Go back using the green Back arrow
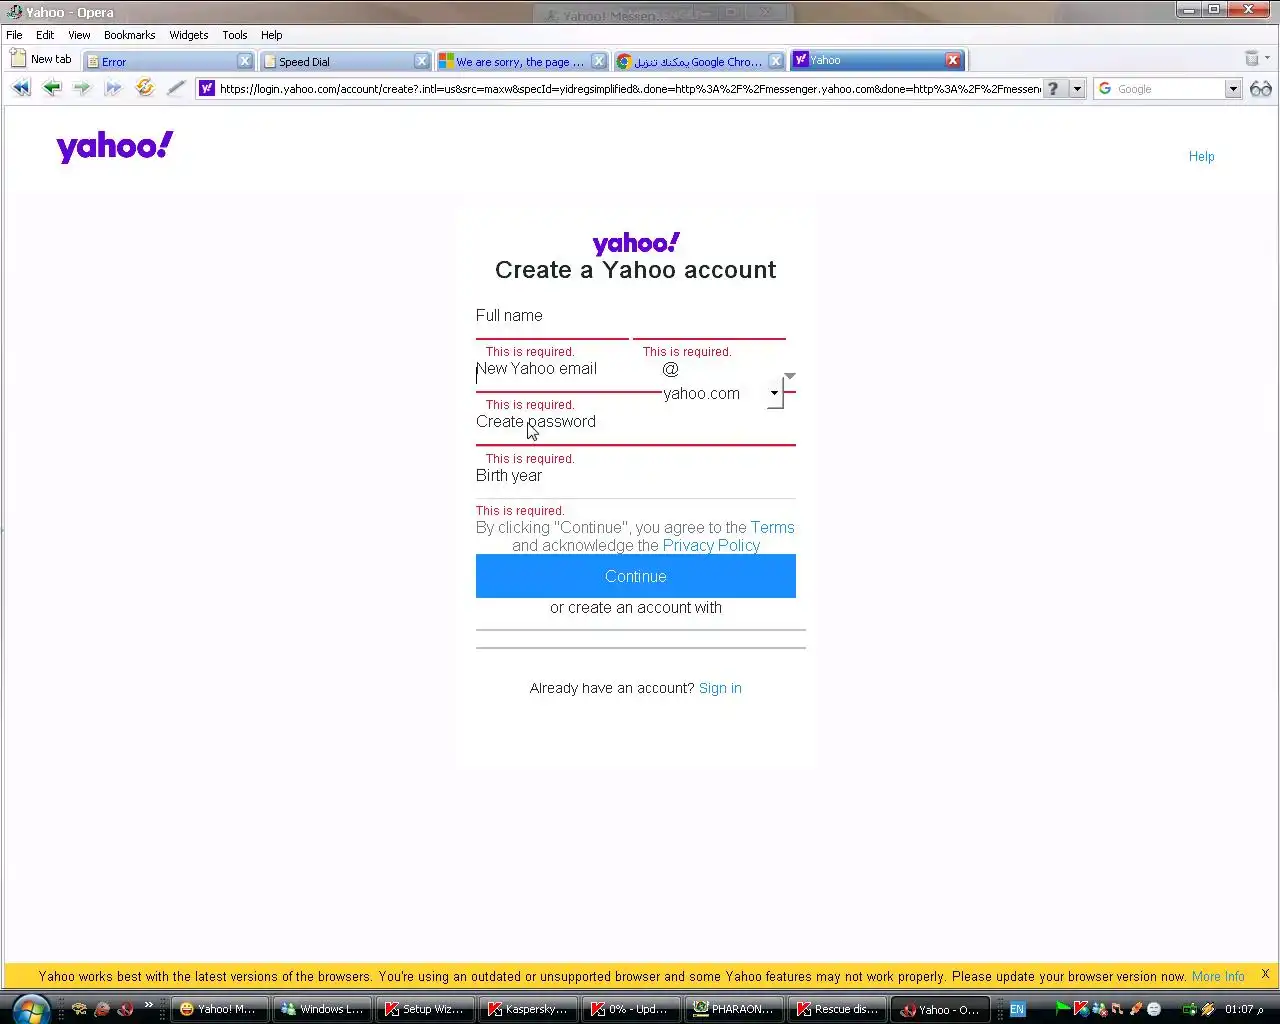This screenshot has height=1024, width=1280. [x=52, y=88]
